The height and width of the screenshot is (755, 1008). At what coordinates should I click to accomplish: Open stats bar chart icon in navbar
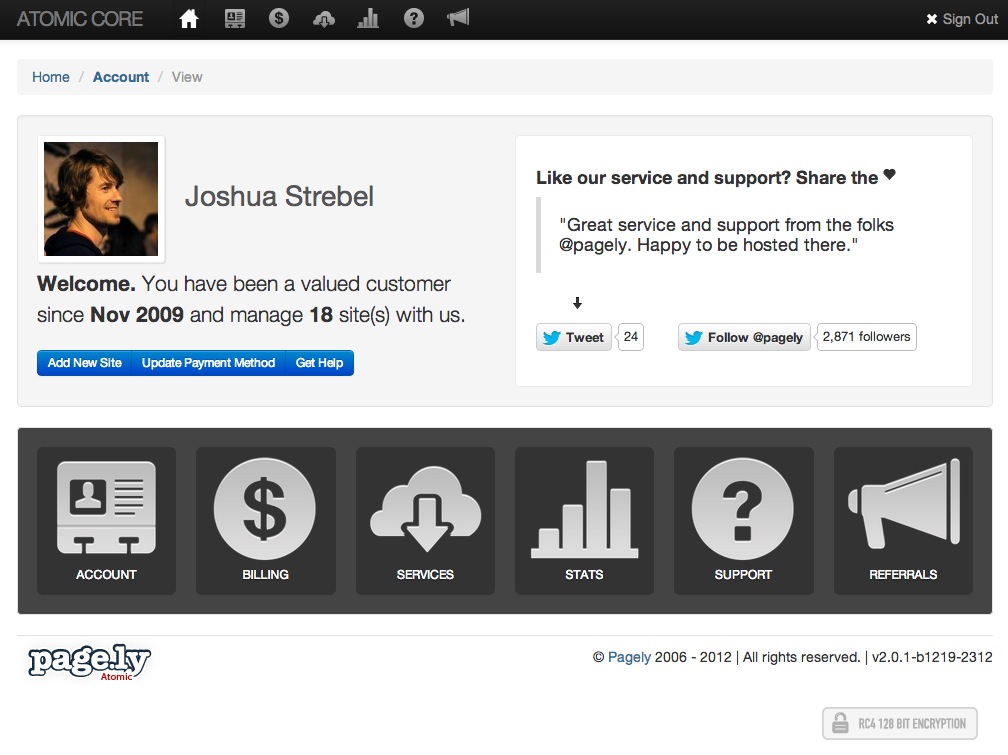tap(368, 19)
